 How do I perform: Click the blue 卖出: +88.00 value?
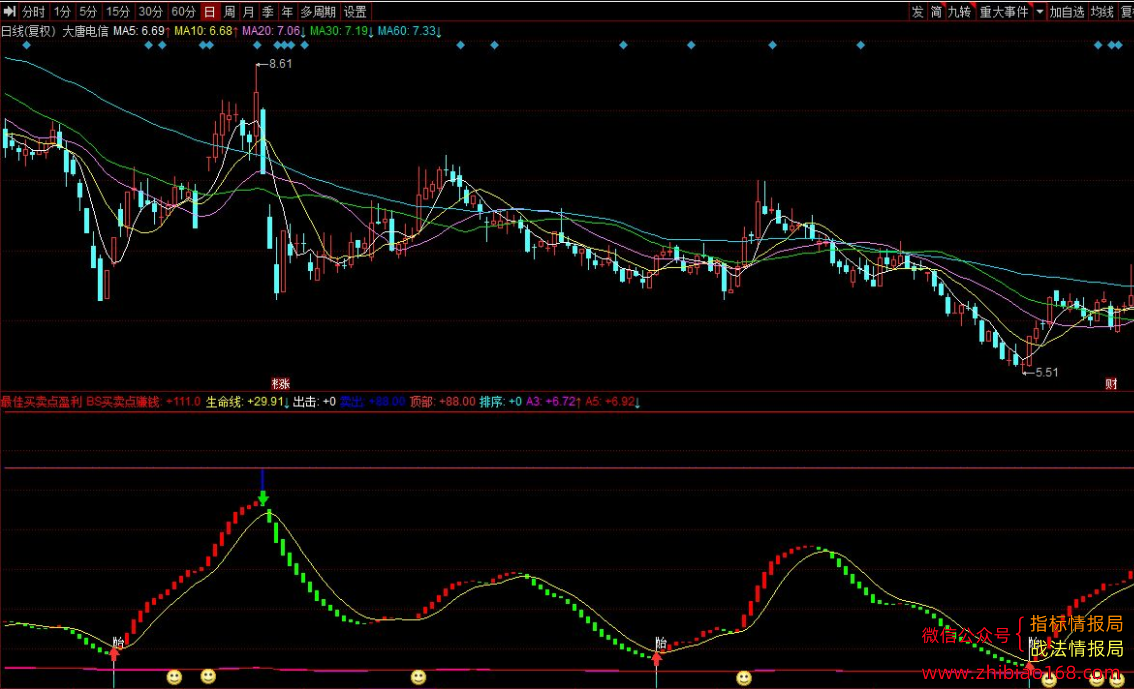(372, 401)
